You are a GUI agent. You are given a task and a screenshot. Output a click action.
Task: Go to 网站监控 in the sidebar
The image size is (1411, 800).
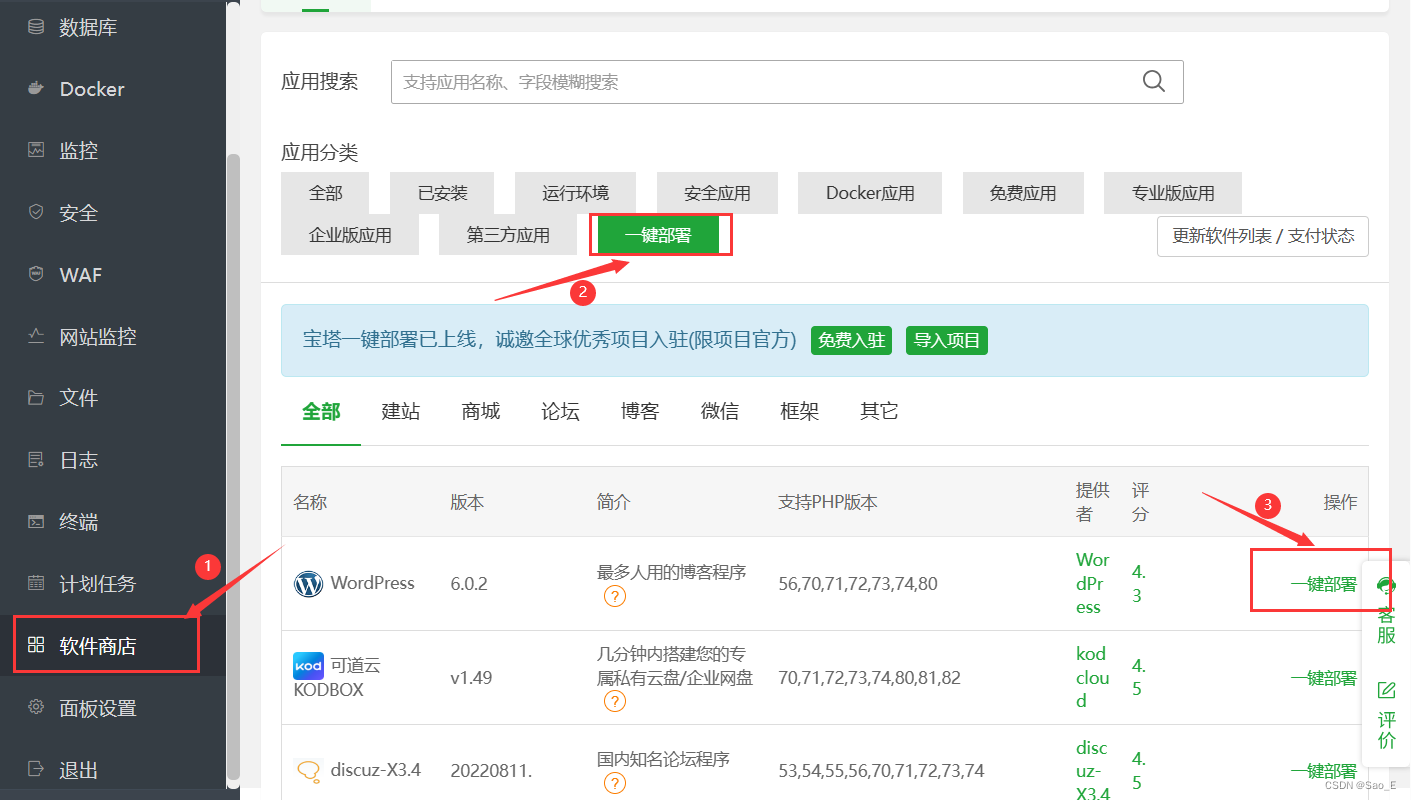(x=98, y=337)
